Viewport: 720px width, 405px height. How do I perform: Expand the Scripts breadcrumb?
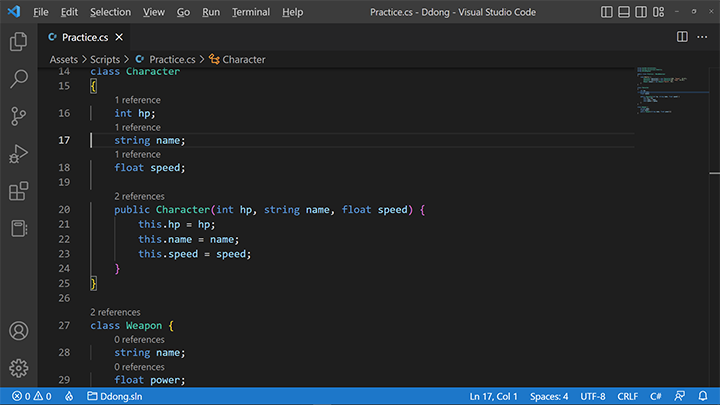[x=105, y=59]
